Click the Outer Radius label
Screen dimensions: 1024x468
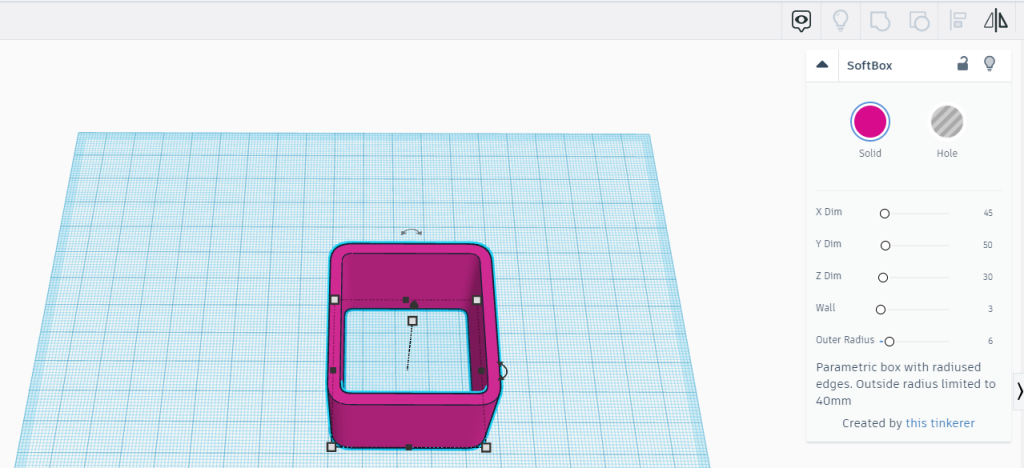click(x=844, y=339)
